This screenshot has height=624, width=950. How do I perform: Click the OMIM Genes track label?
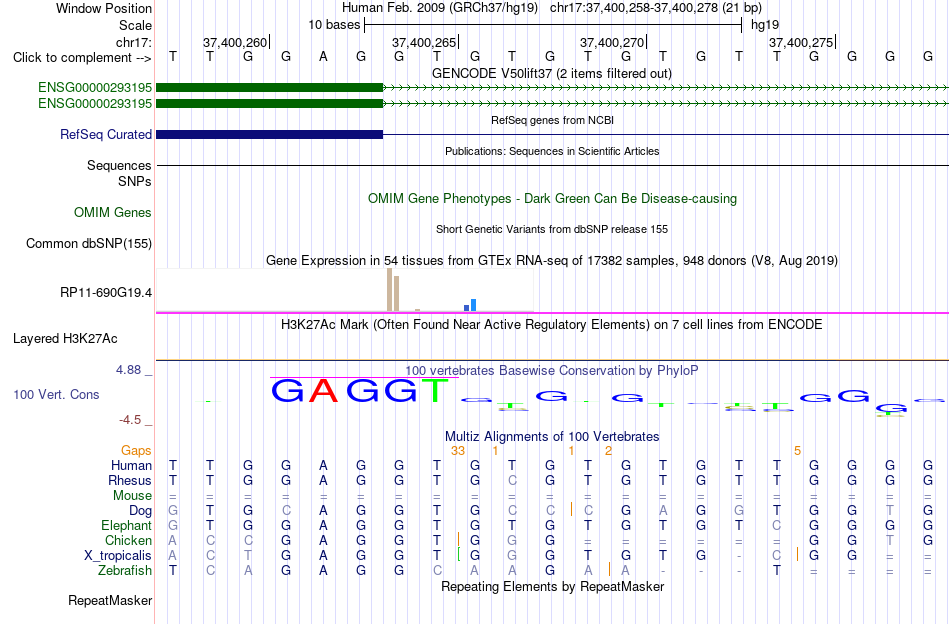pos(112,213)
